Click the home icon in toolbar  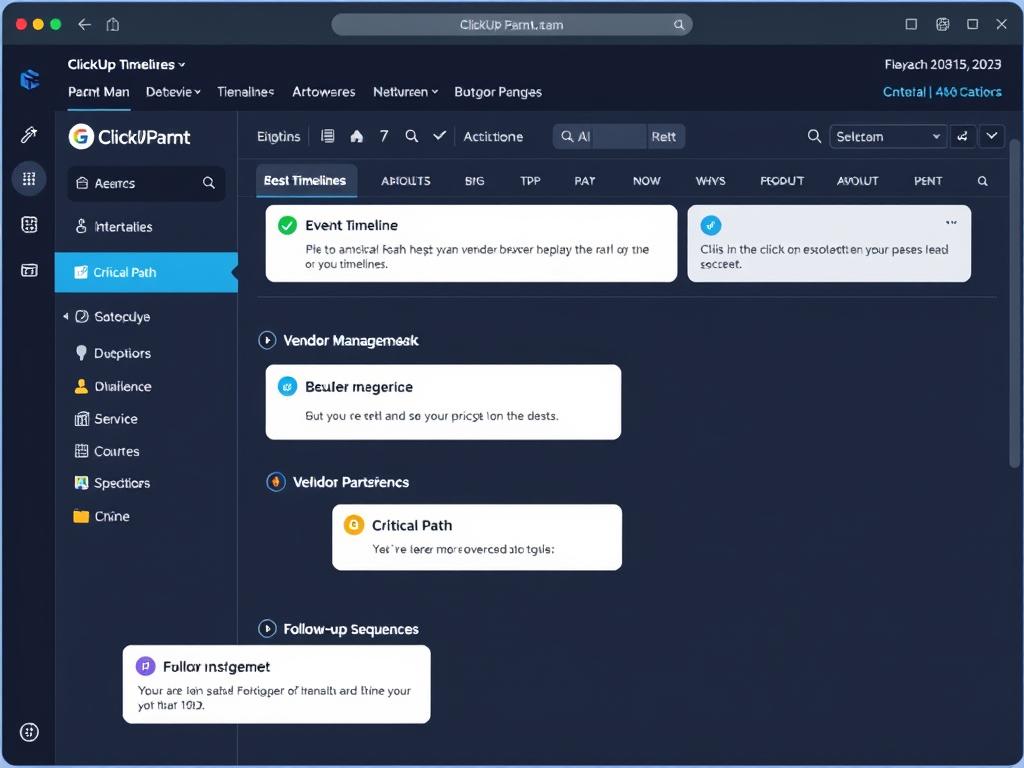(x=356, y=136)
